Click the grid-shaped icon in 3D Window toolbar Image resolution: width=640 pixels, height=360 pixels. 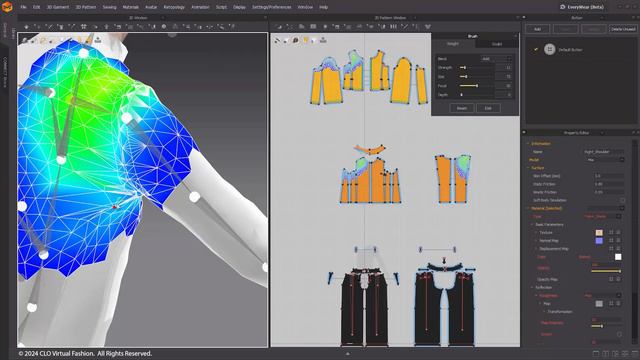pyautogui.click(x=84, y=27)
